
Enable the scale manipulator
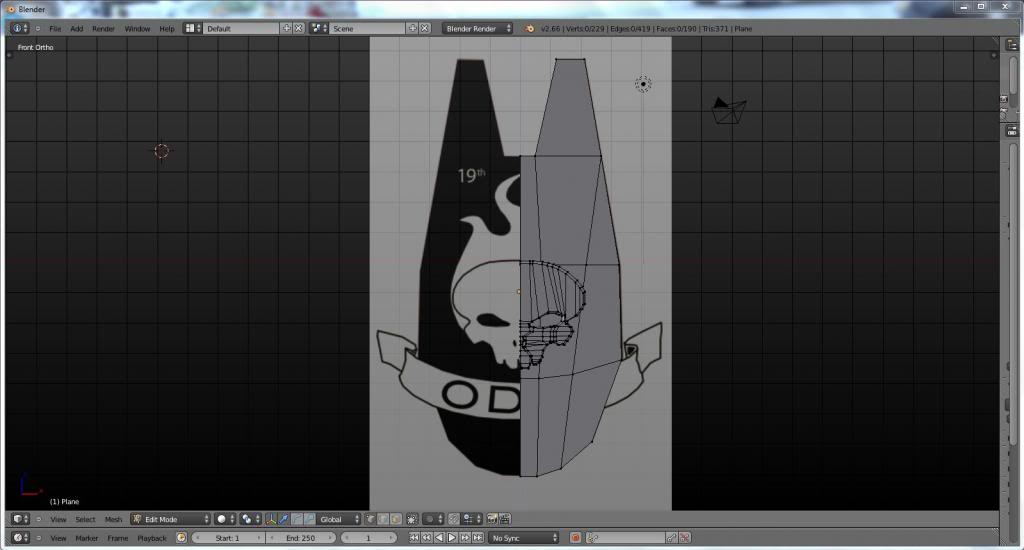[309, 519]
